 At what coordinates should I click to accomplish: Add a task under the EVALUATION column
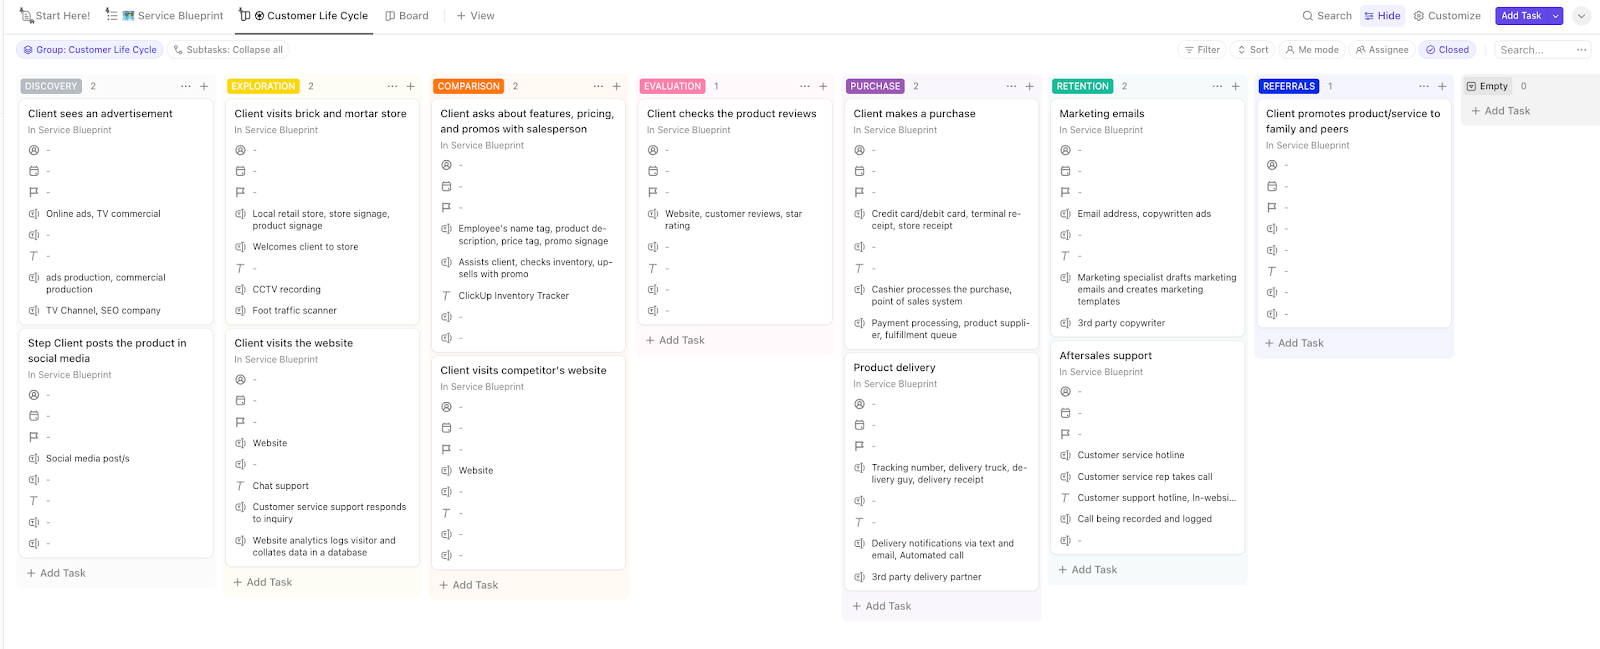click(681, 341)
